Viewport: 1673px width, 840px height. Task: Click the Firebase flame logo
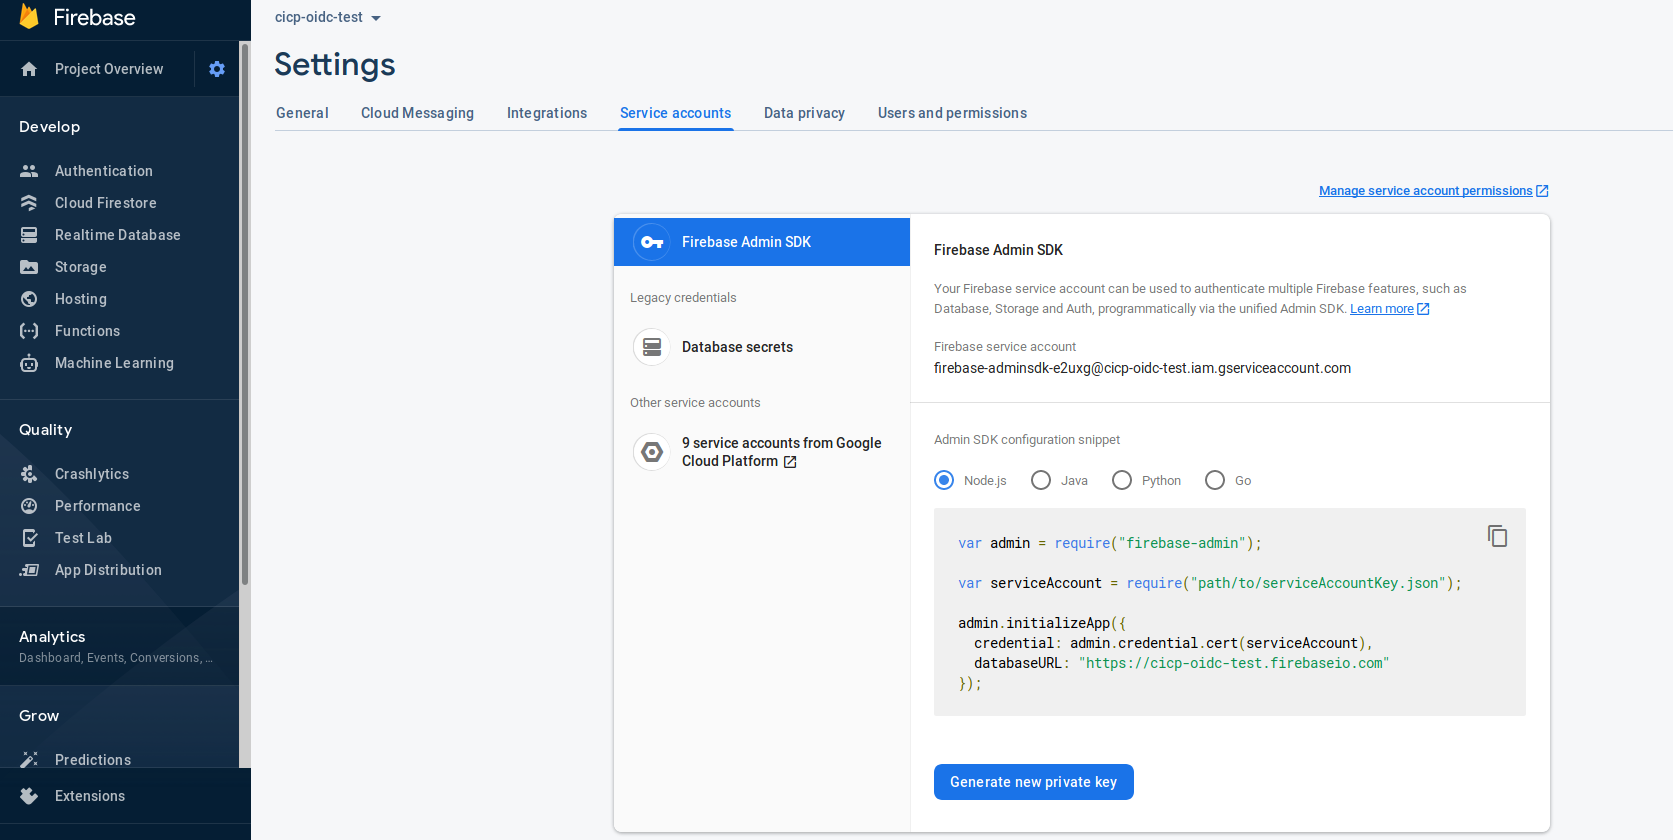(x=29, y=17)
